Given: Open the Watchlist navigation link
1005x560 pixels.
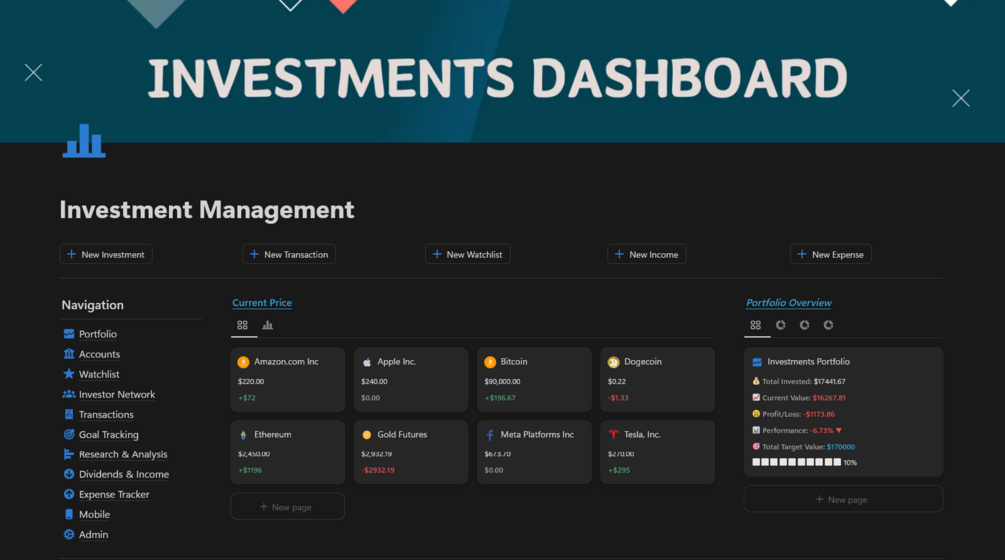Looking at the screenshot, I should click(x=99, y=374).
